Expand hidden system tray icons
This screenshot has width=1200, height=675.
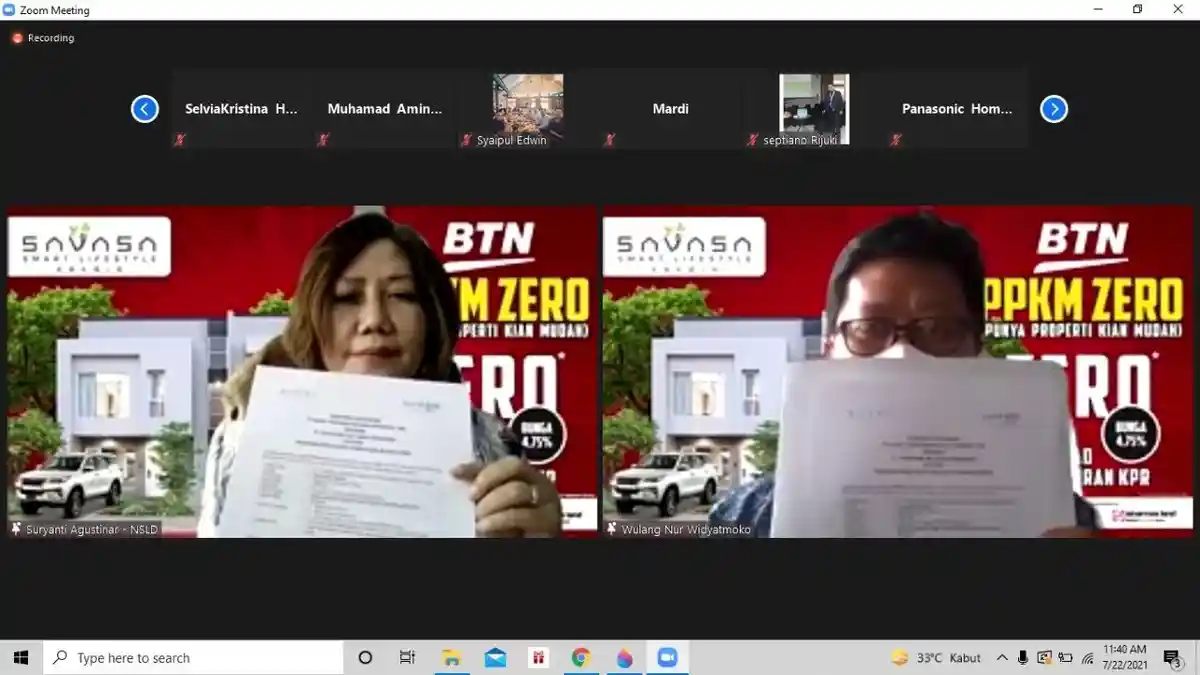[x=1002, y=657]
